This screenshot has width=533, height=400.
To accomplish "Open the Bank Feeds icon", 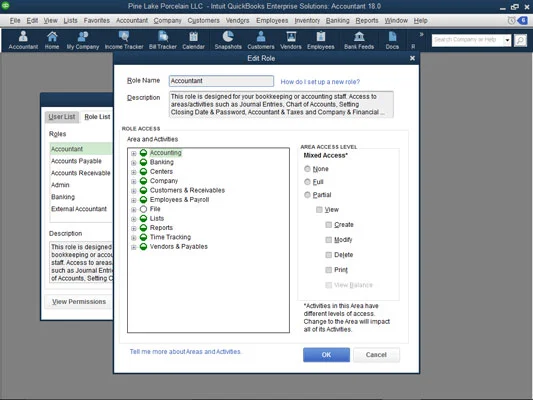I will pos(359,40).
